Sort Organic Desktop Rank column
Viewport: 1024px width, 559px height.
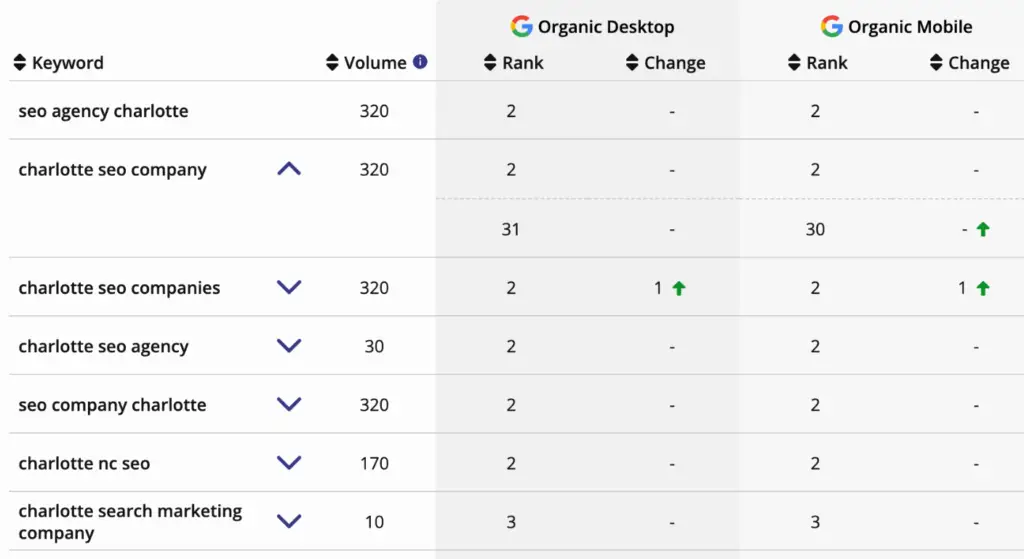[x=490, y=63]
